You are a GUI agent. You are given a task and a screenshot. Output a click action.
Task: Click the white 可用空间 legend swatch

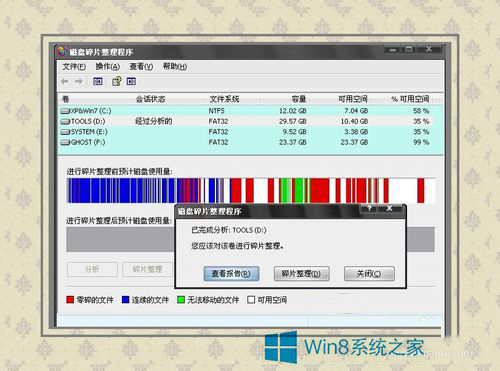251,300
